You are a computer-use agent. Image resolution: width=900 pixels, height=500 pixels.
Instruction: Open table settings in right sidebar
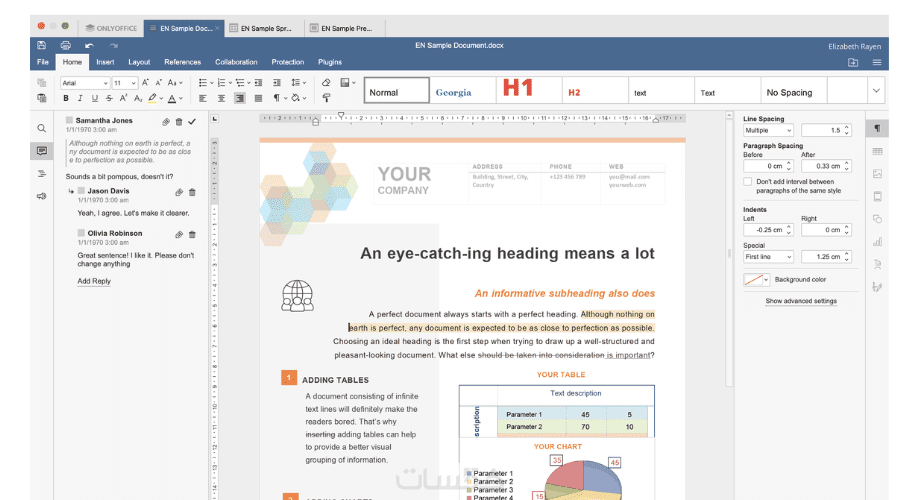coord(877,151)
